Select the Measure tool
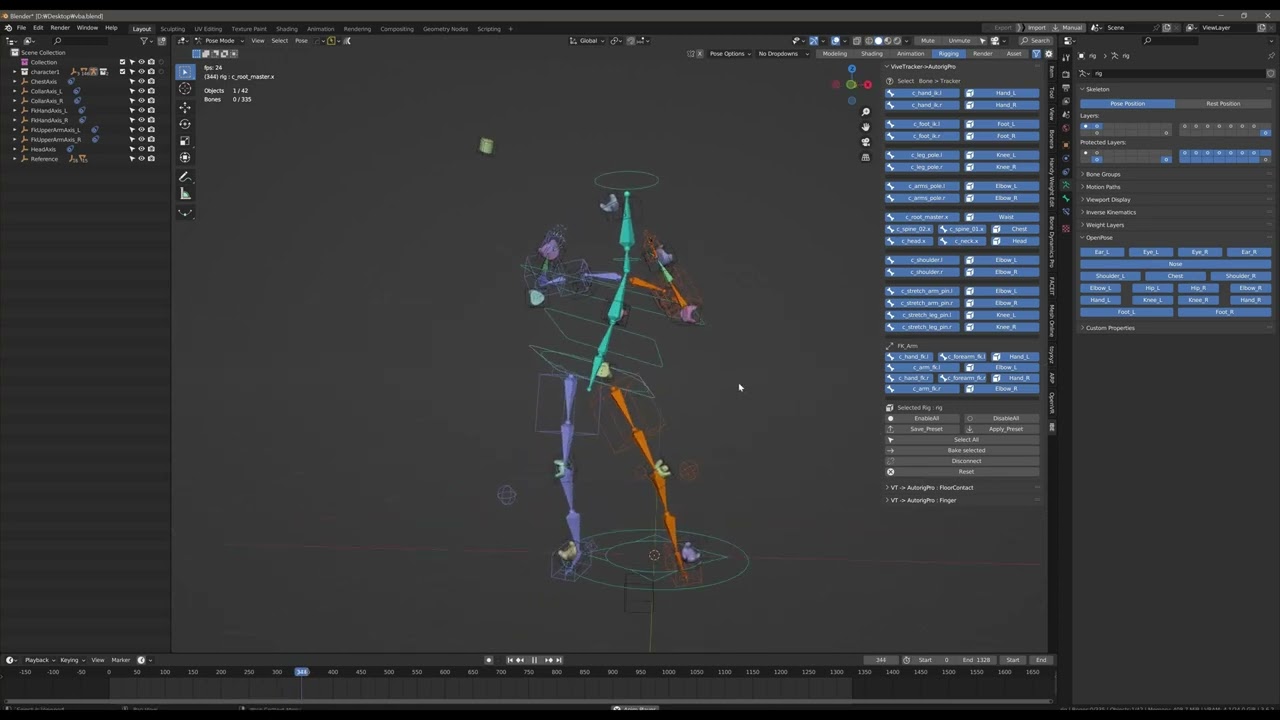This screenshot has width=1280, height=720. tap(185, 194)
